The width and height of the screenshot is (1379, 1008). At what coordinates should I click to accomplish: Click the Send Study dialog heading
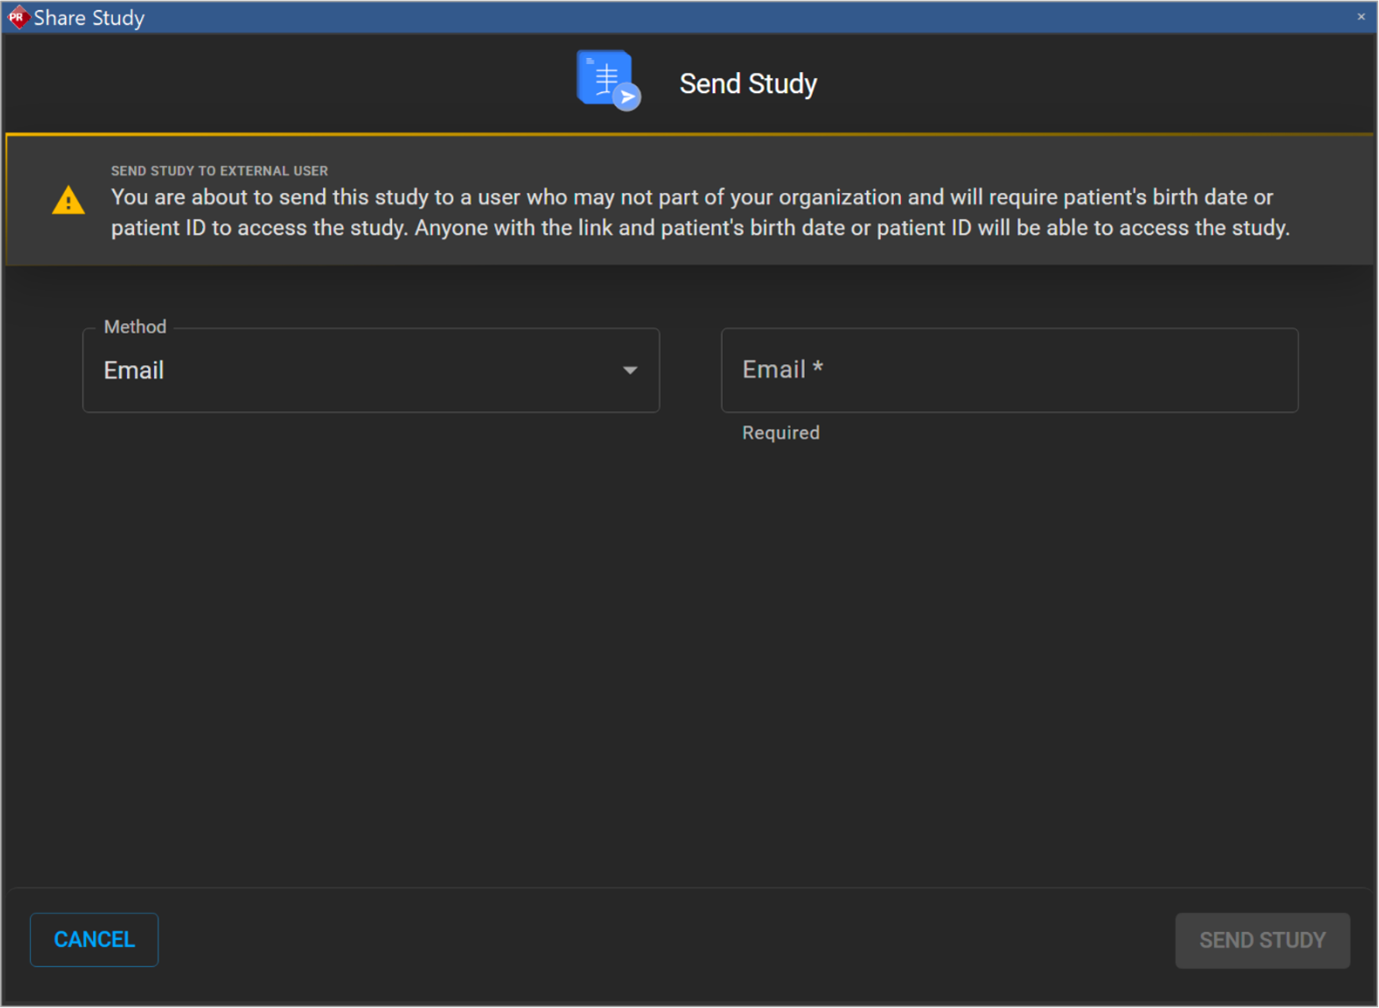tap(748, 84)
